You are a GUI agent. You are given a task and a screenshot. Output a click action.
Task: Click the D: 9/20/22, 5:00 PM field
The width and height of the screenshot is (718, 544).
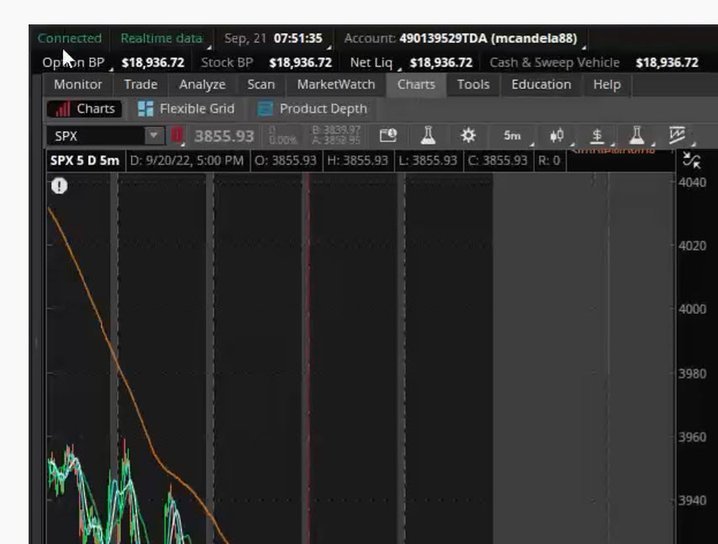tap(187, 161)
